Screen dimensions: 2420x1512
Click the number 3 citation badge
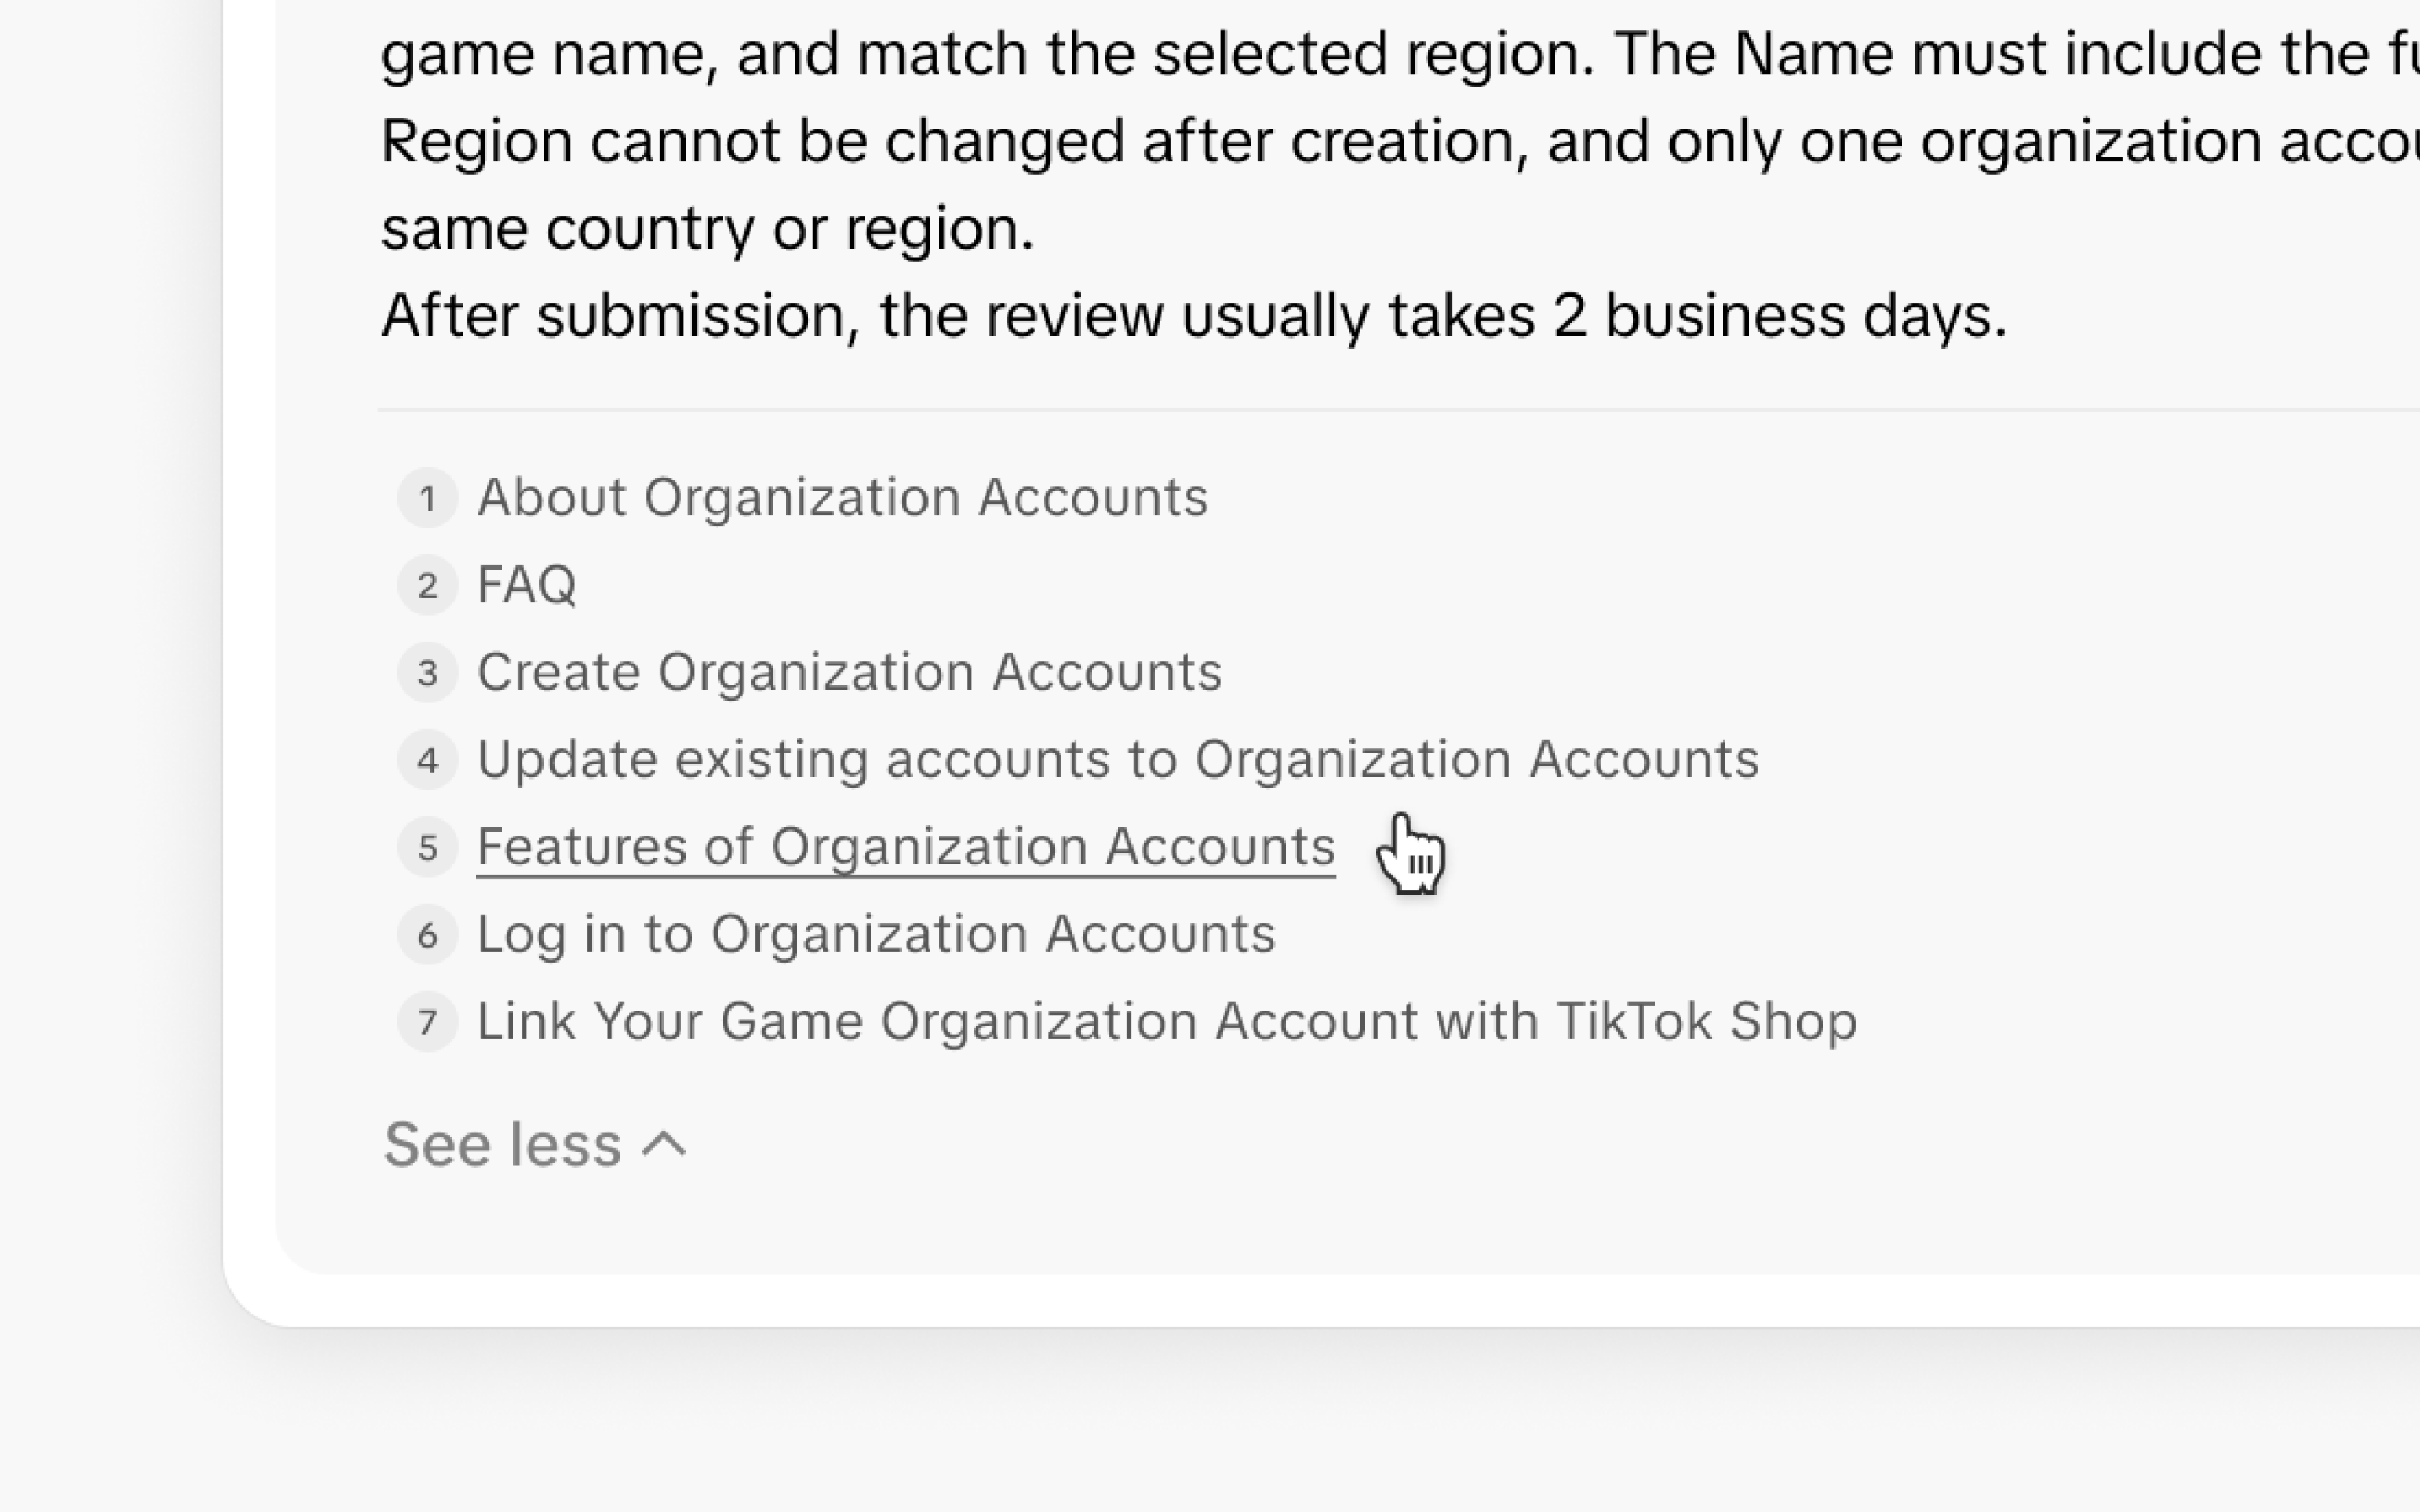pyautogui.click(x=428, y=672)
